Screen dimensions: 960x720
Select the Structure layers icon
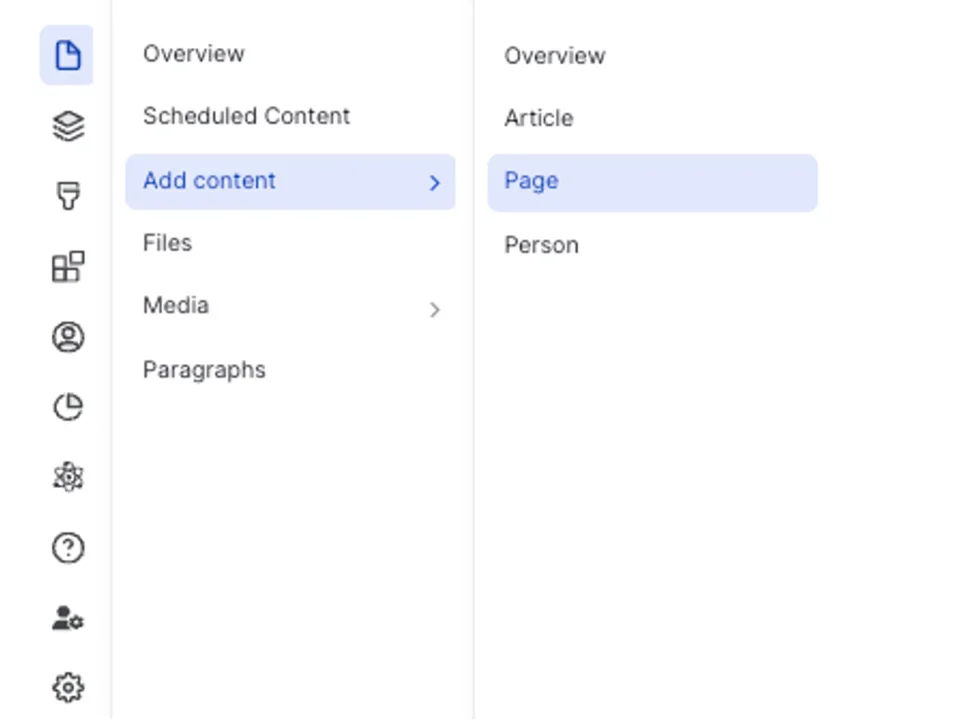tap(67, 126)
